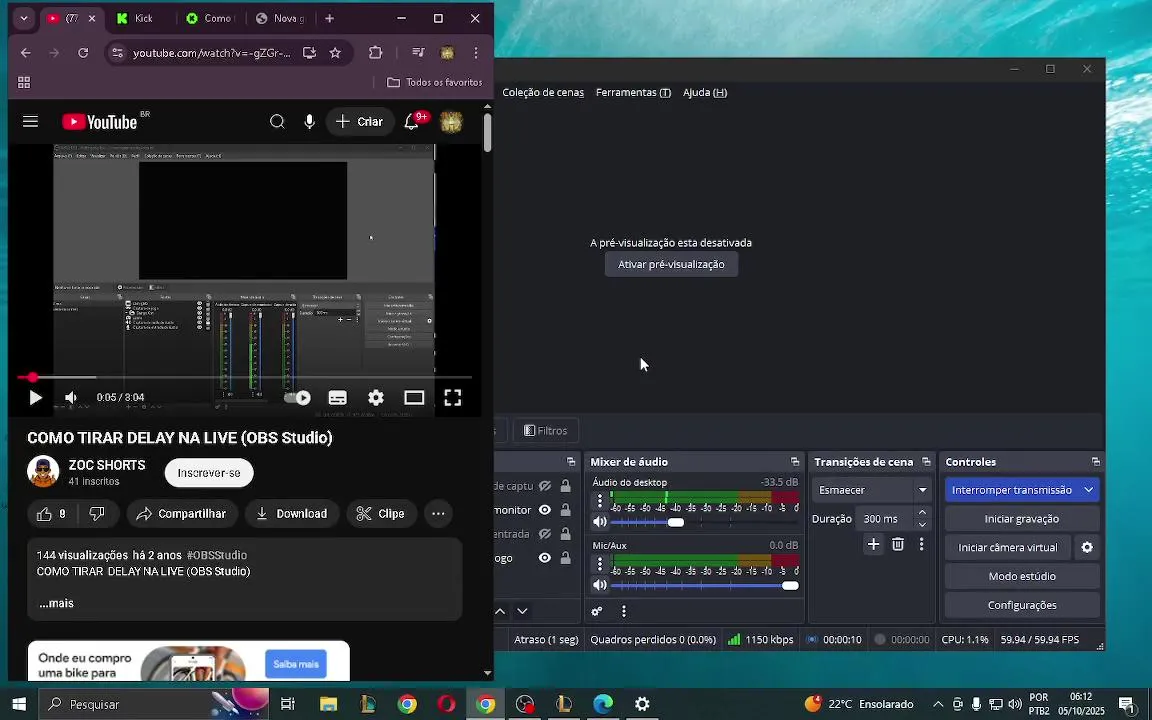Image resolution: width=1152 pixels, height=720 pixels.
Task: Toggle lock on the monitor source
Action: click(565, 510)
